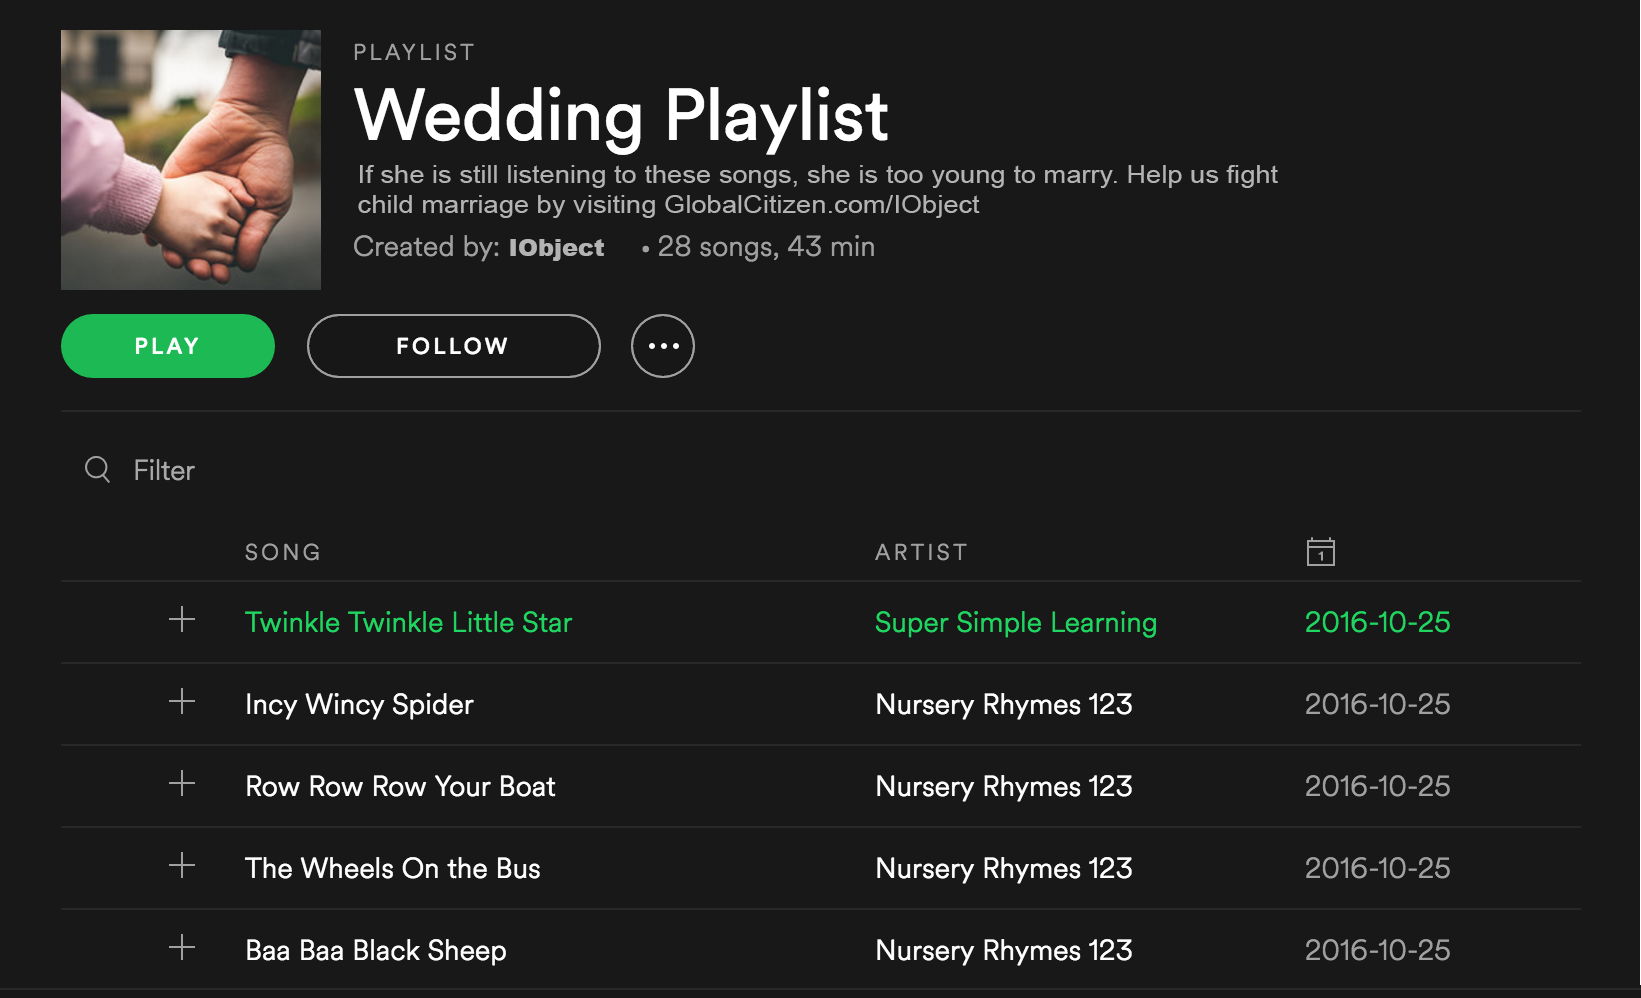1641x998 pixels.
Task: Select the Incy Wincy Spider song title
Action: (359, 704)
